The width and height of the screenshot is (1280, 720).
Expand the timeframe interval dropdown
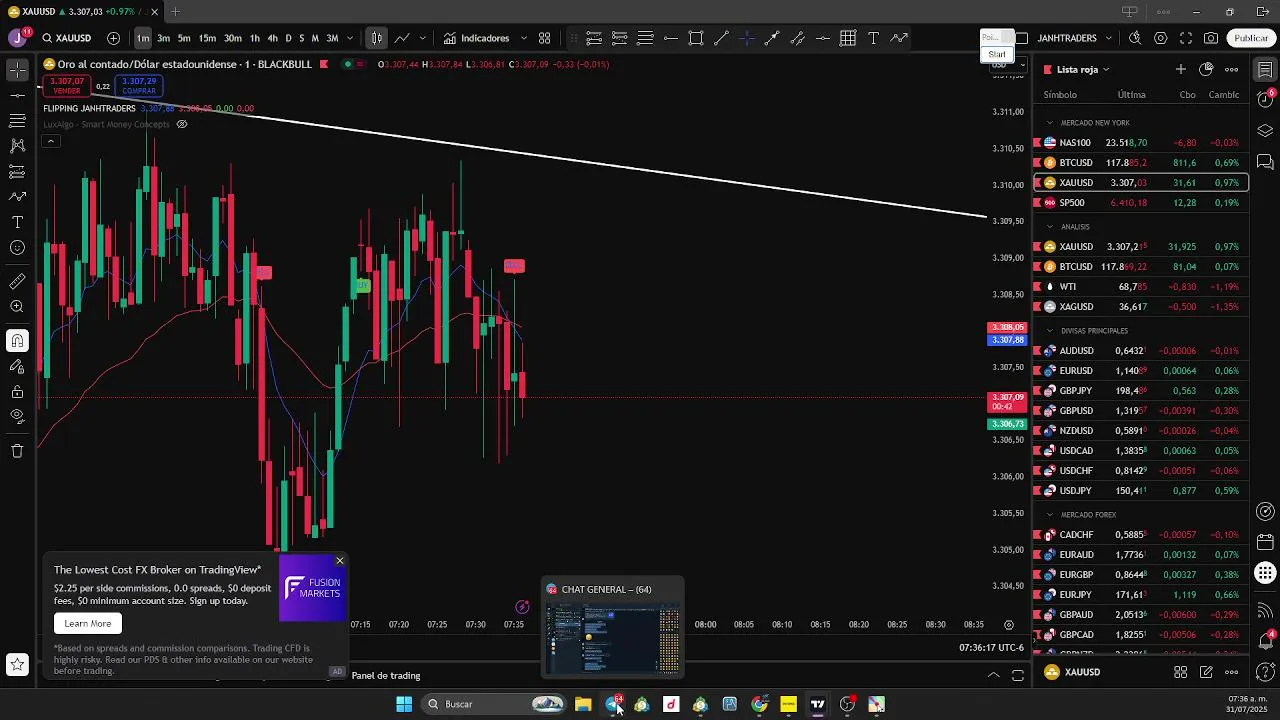[349, 38]
